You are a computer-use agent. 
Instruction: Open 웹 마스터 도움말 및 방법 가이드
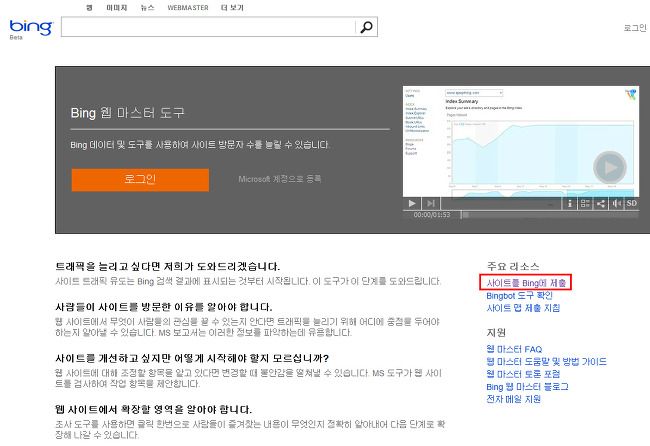point(546,361)
